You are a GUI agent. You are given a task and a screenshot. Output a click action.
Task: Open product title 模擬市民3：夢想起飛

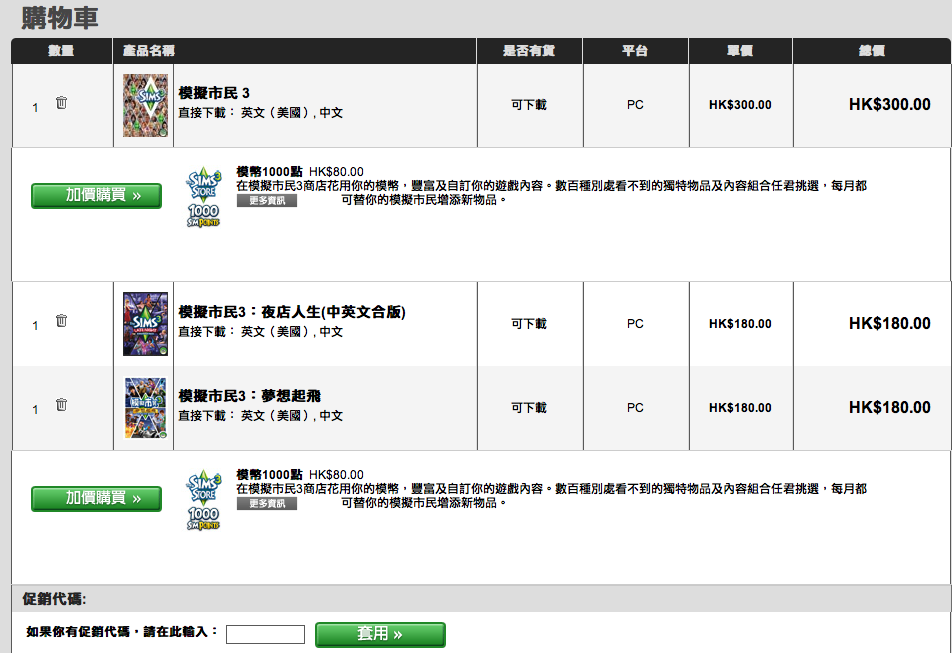click(x=250, y=396)
